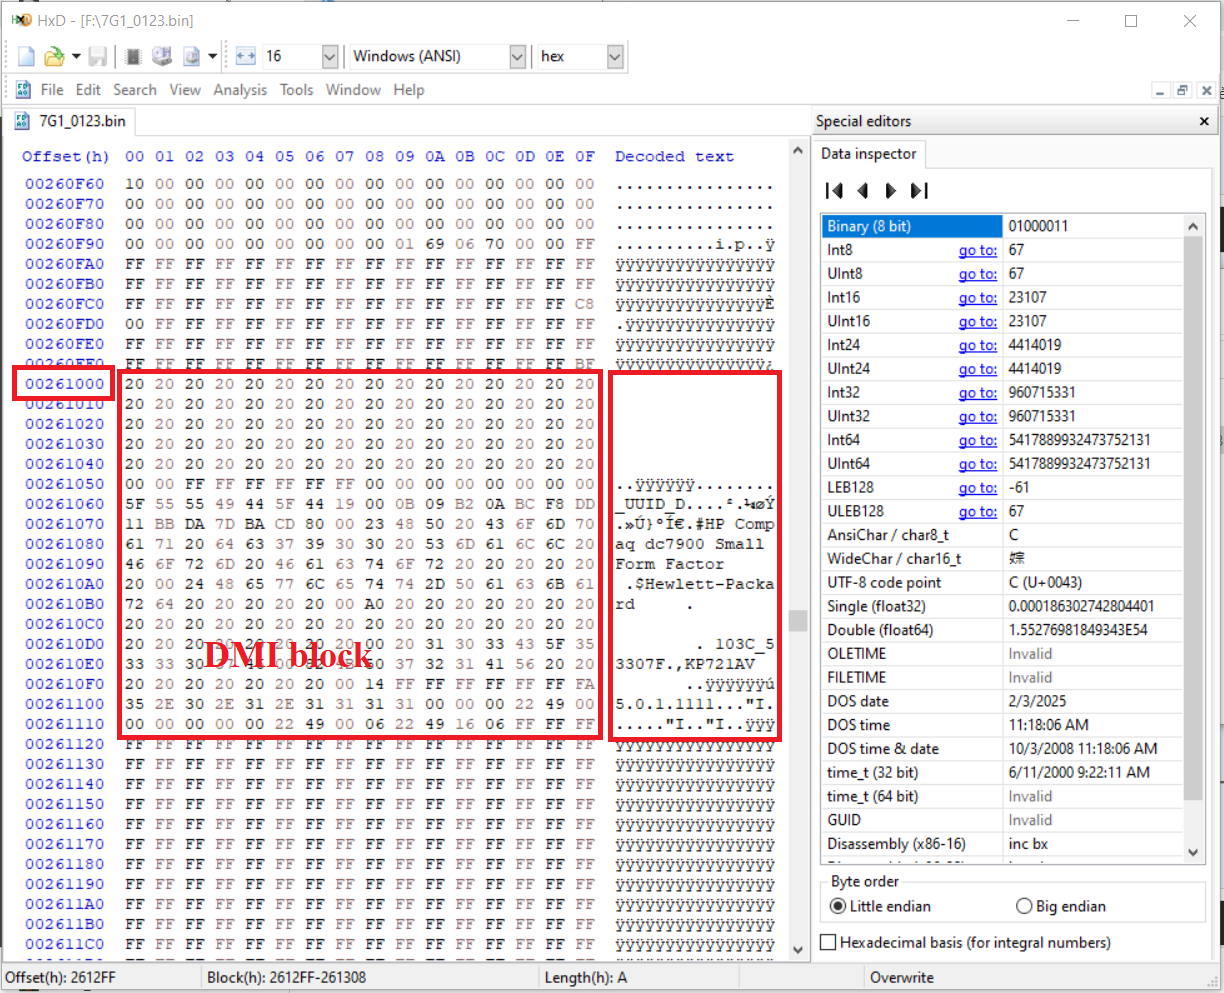Open the Analysis menu

click(x=240, y=90)
